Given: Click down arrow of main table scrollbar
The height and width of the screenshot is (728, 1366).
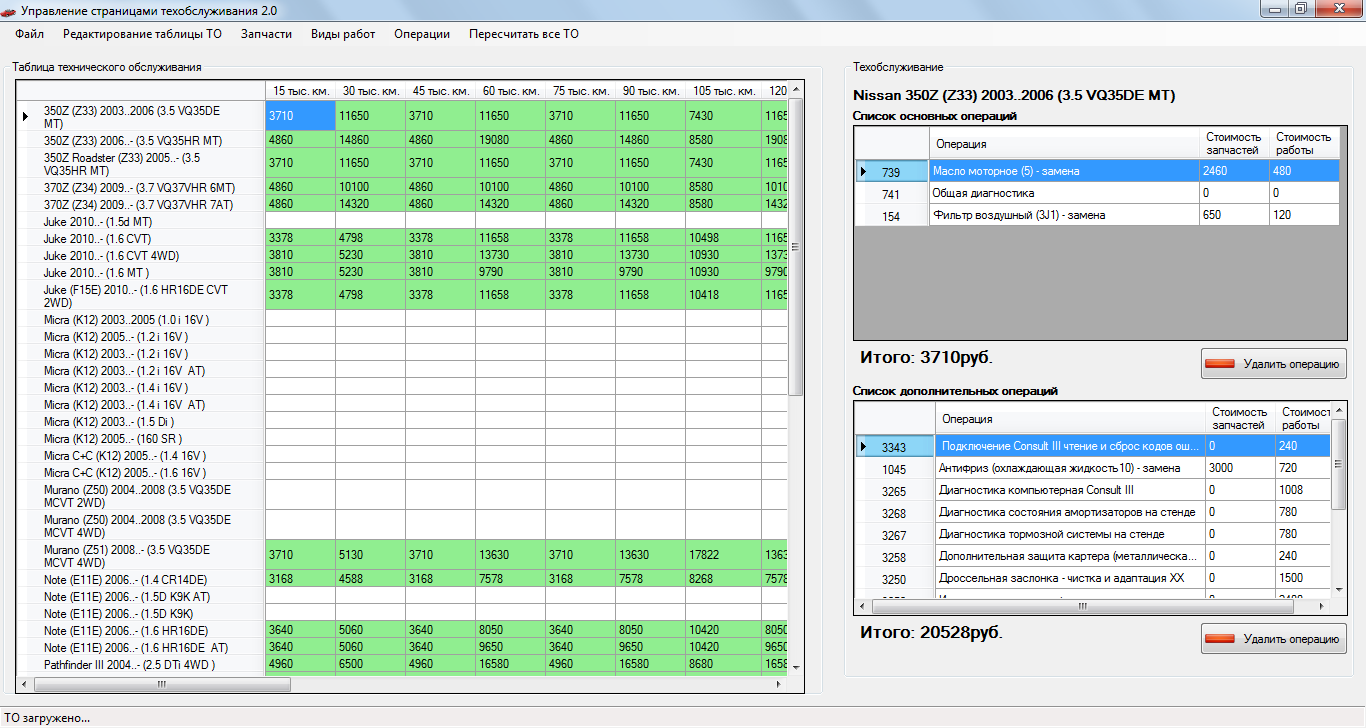Looking at the screenshot, I should [796, 666].
